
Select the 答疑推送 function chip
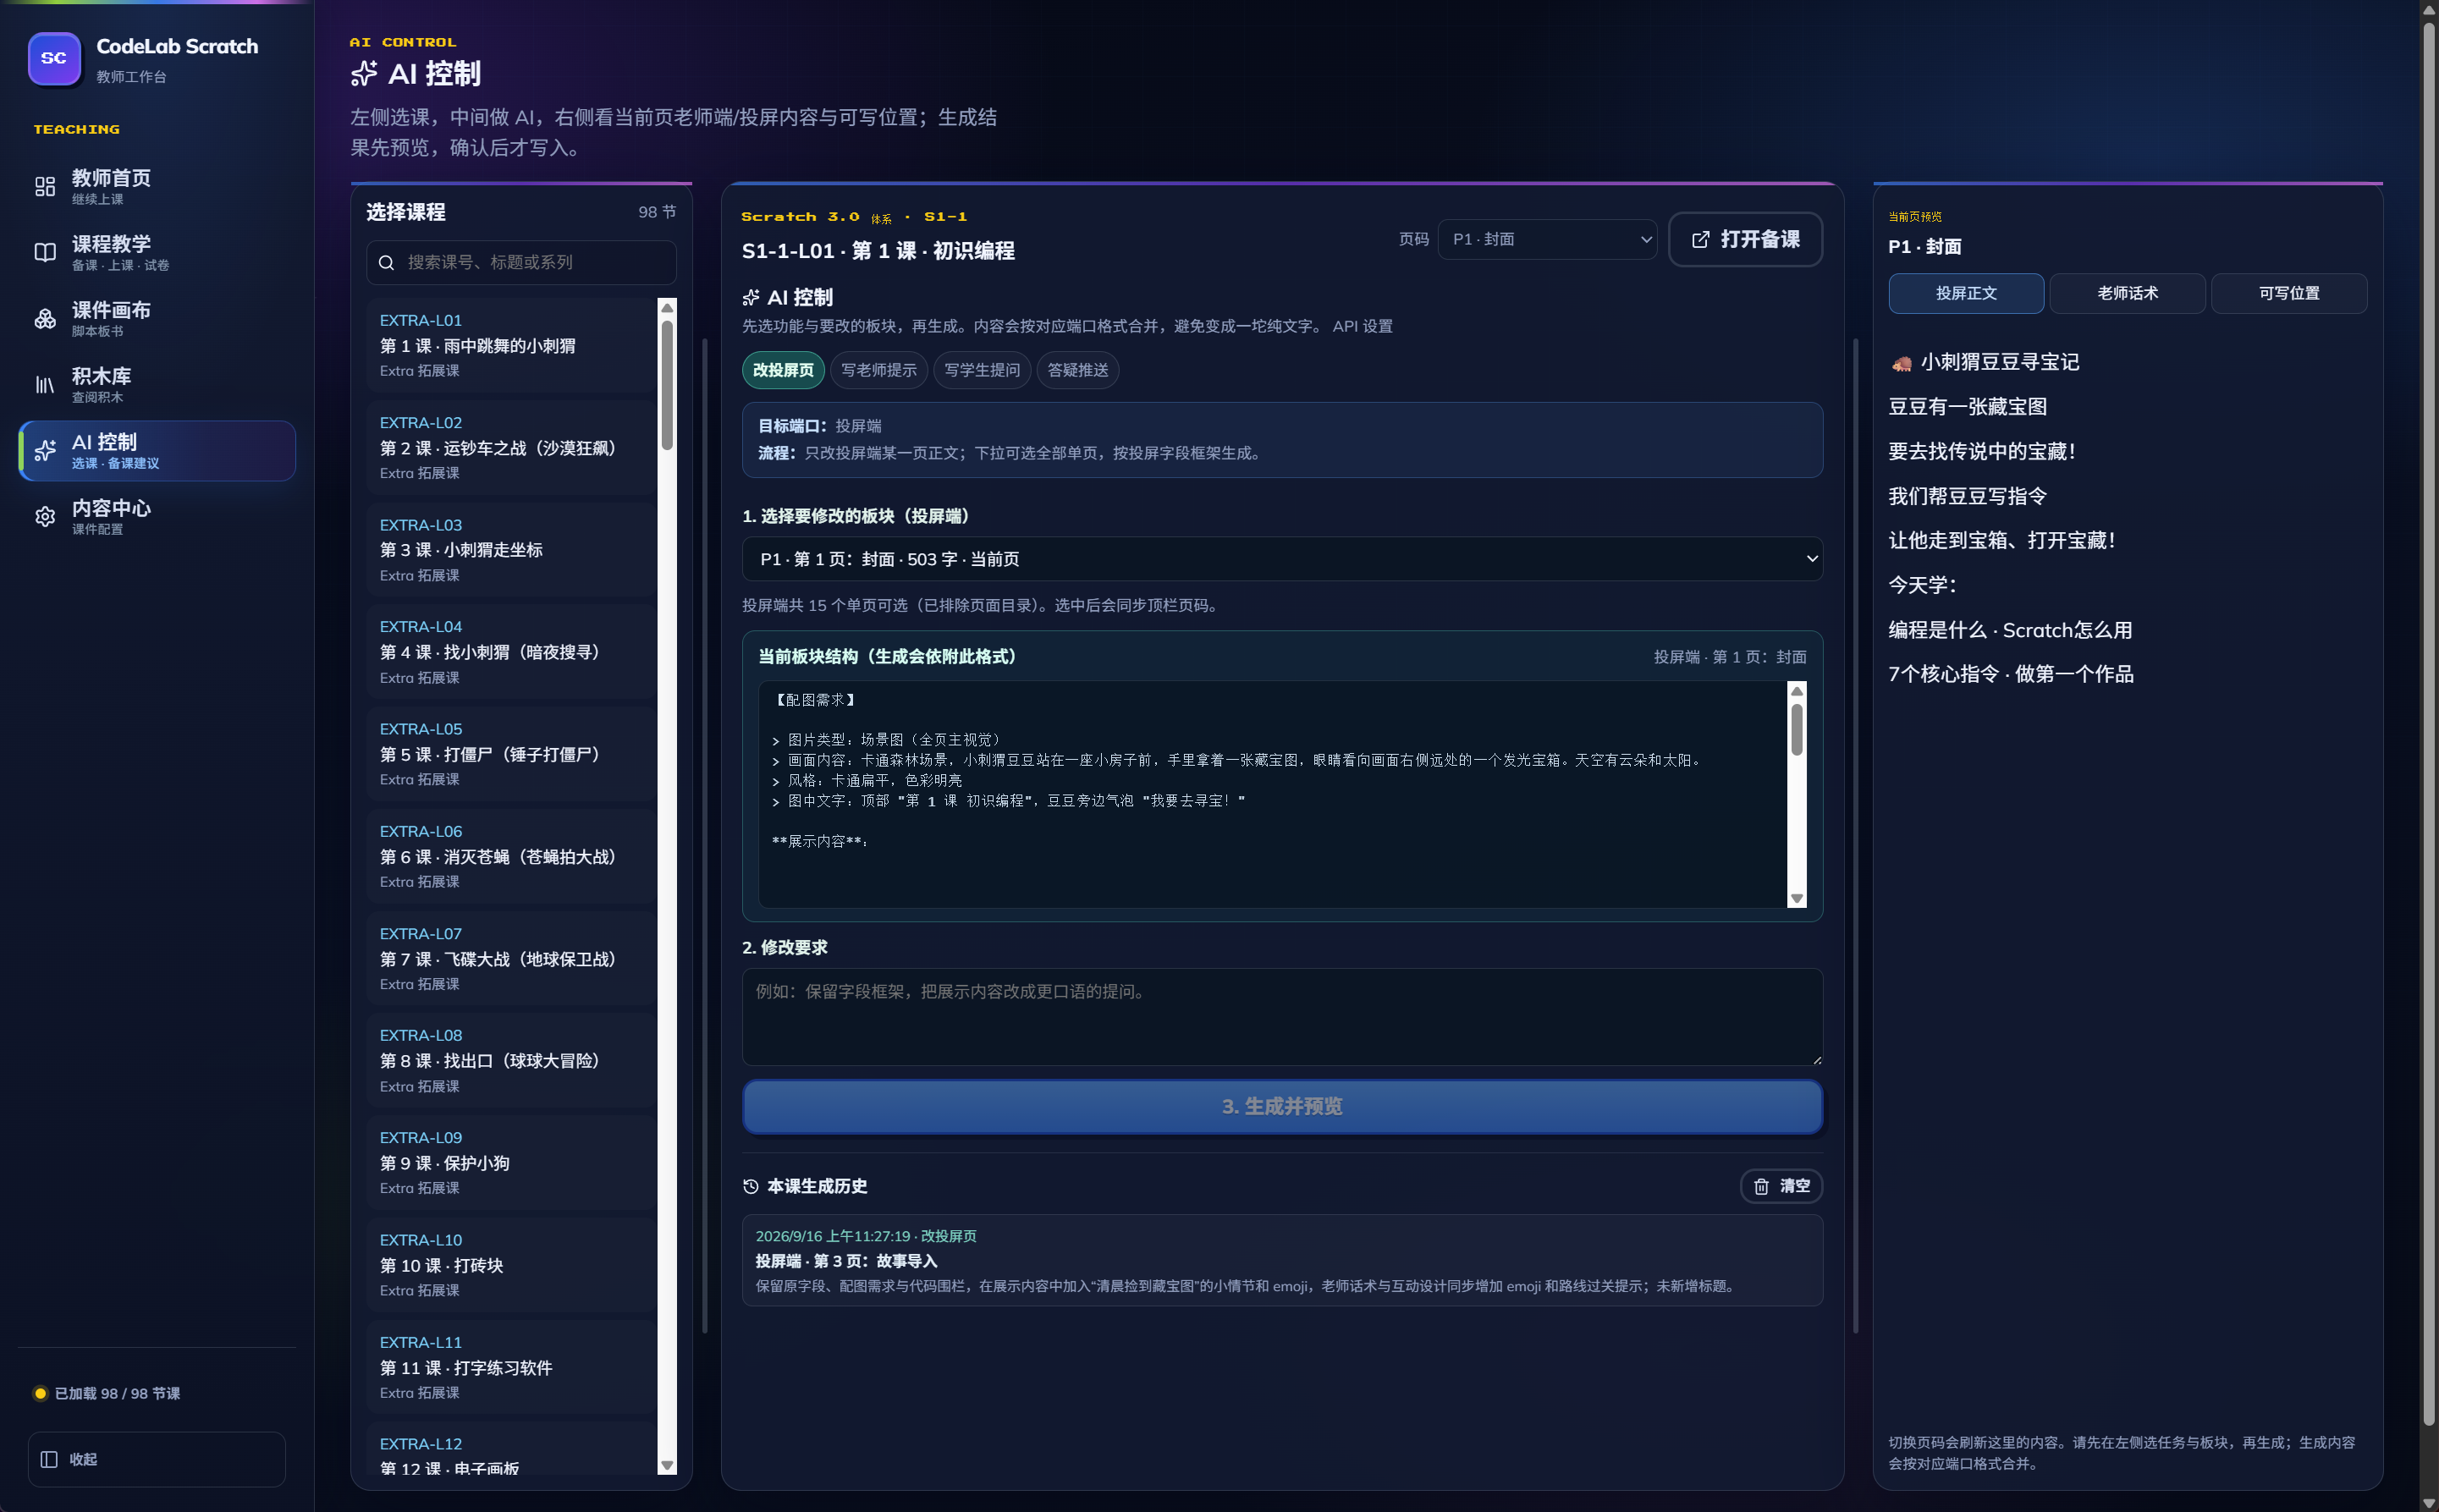coord(1078,370)
